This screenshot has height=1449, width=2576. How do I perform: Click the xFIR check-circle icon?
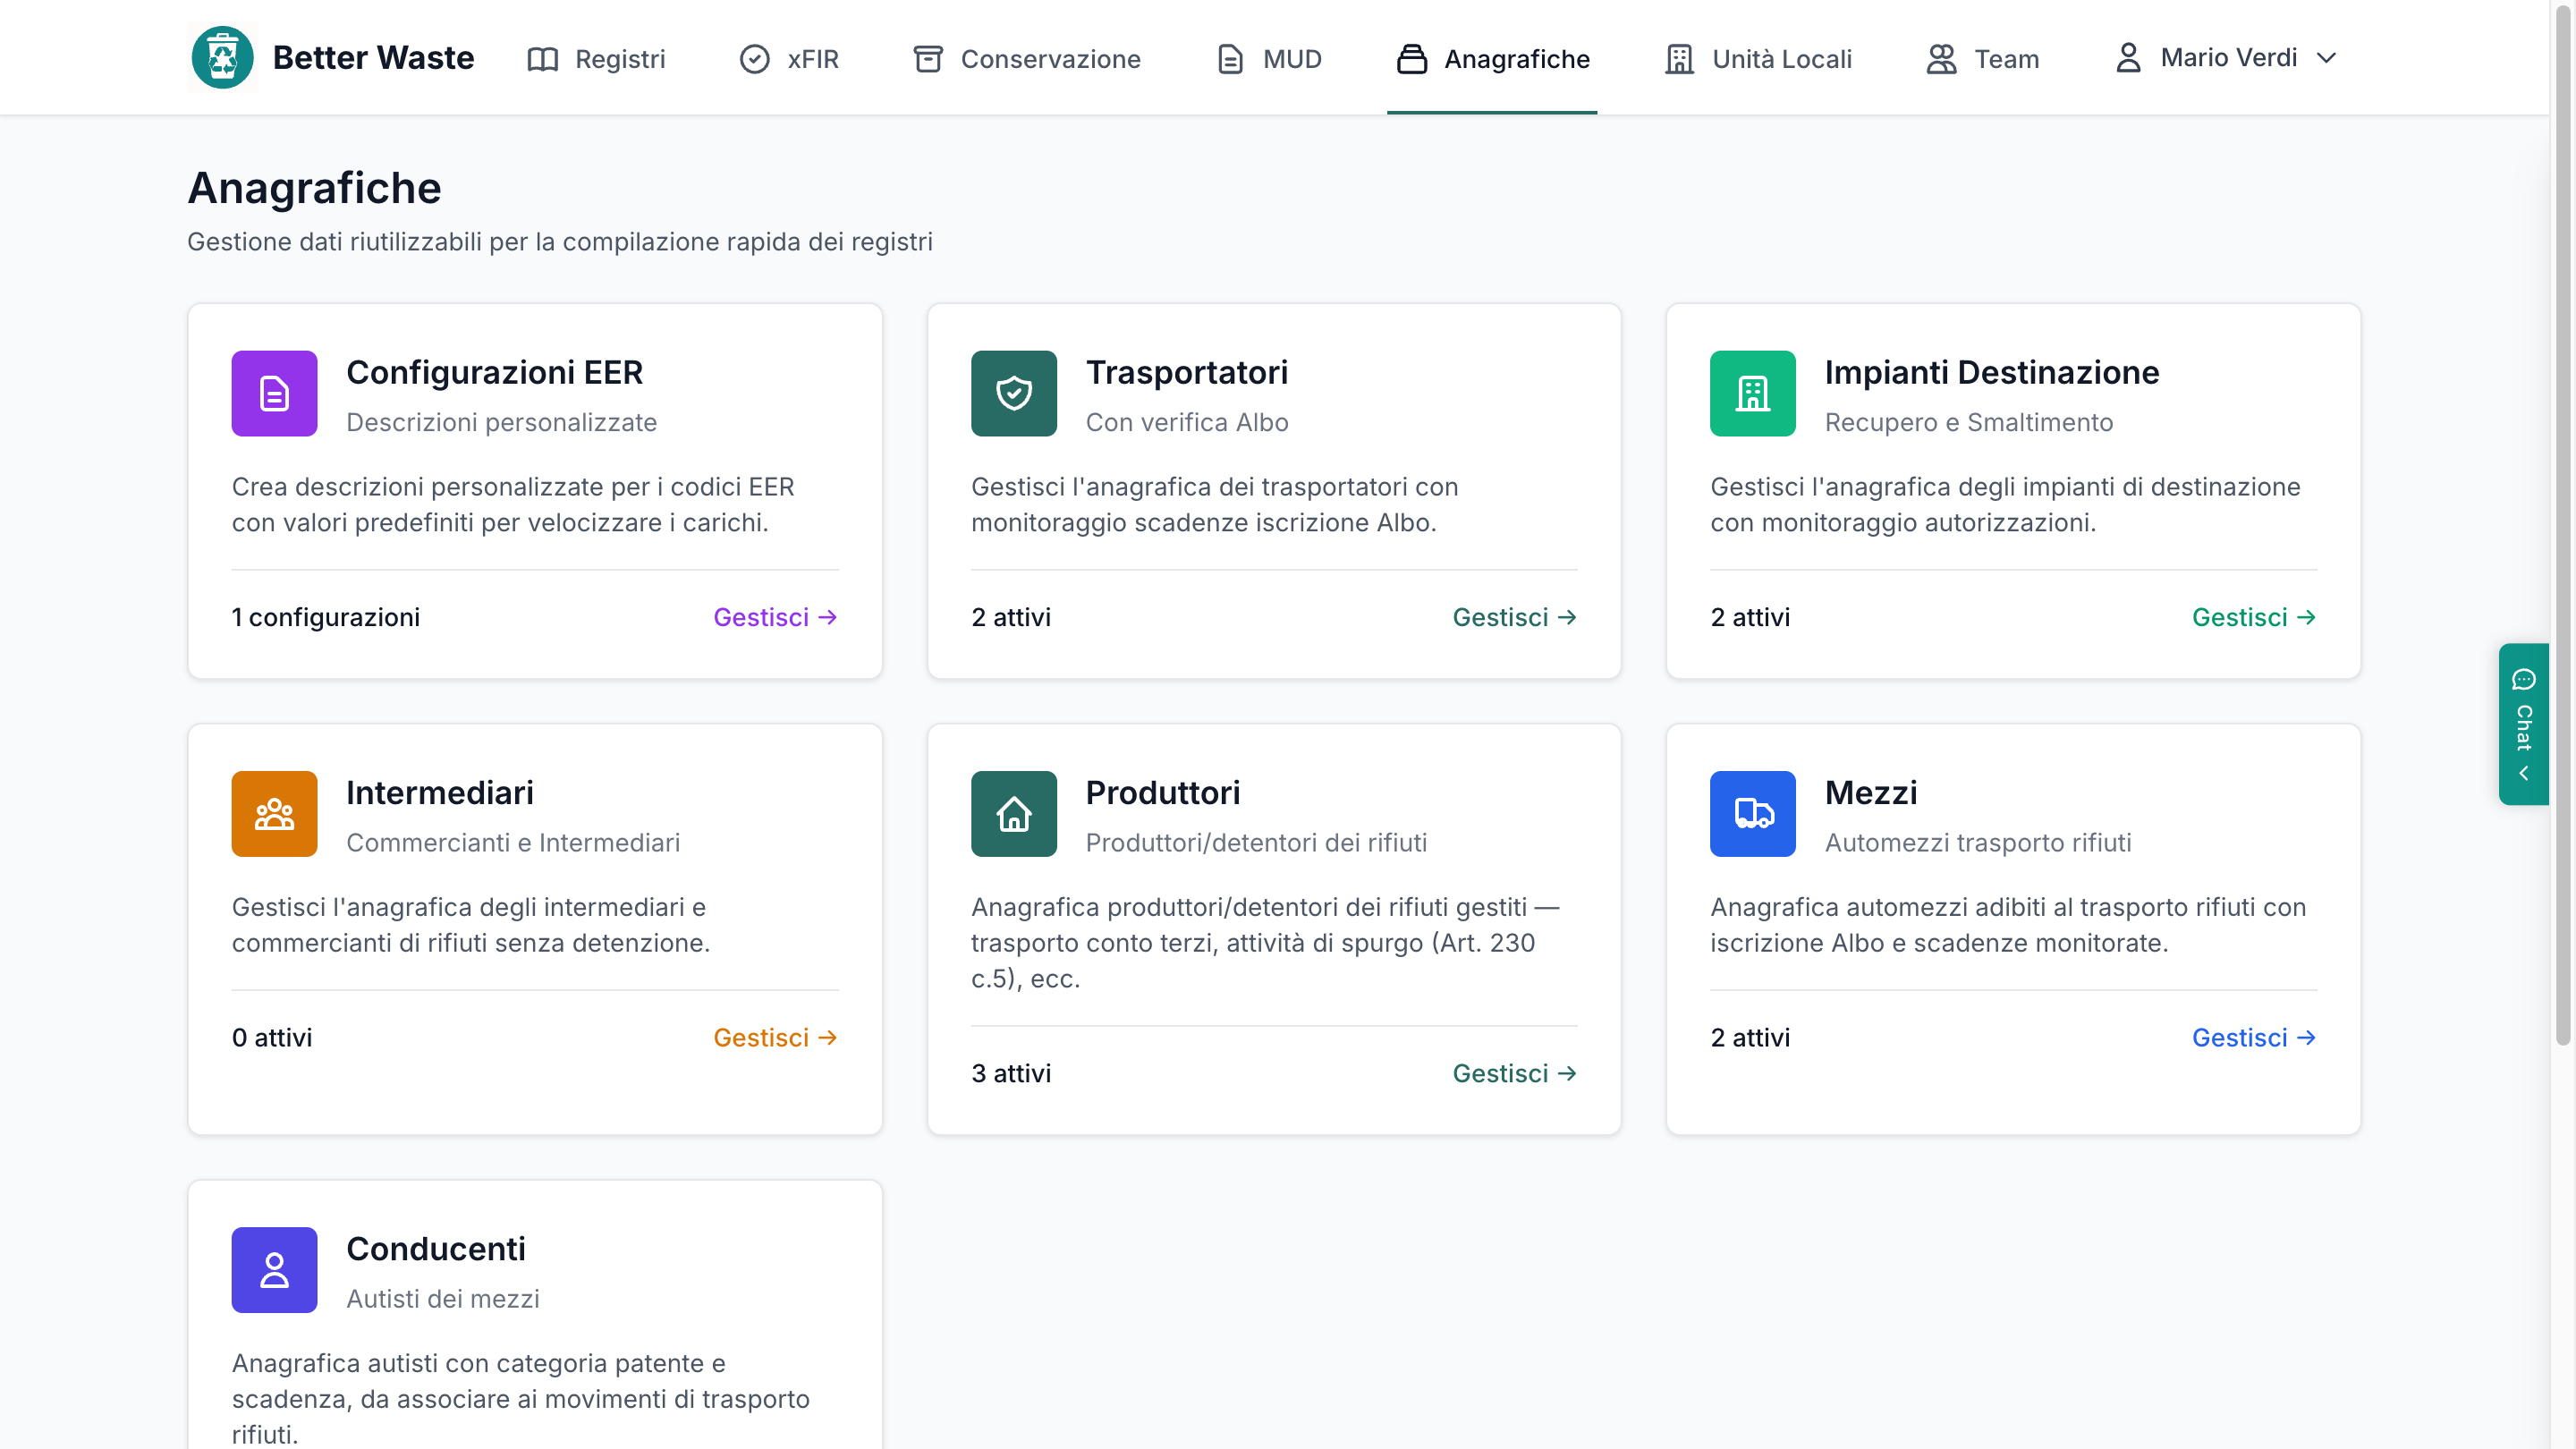754,59
